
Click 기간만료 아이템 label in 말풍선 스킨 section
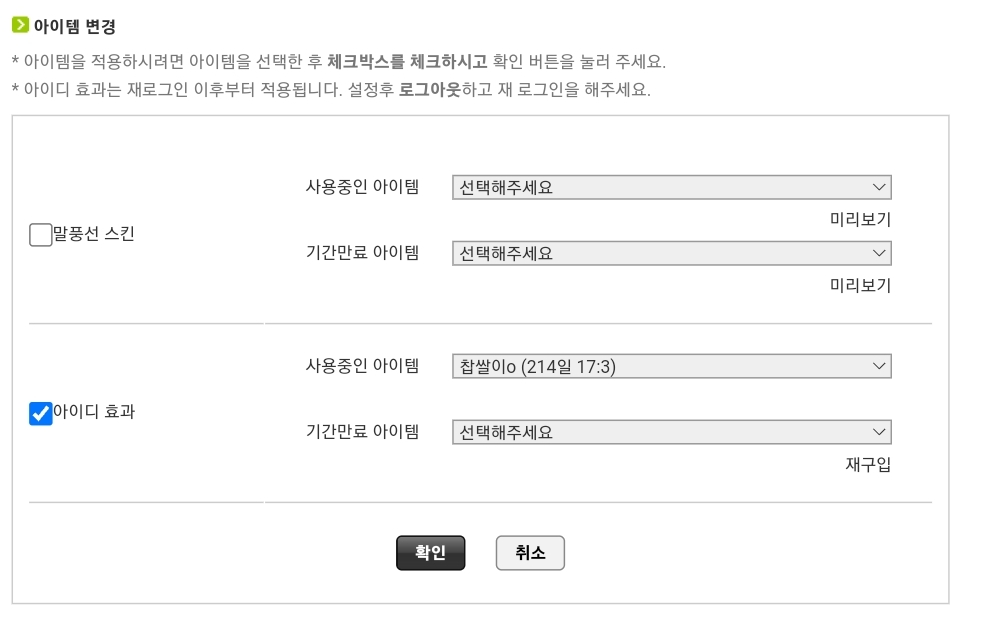pos(362,253)
